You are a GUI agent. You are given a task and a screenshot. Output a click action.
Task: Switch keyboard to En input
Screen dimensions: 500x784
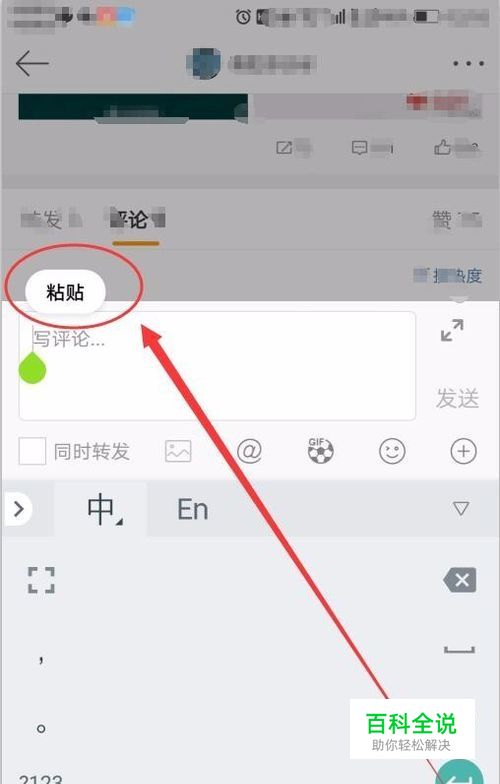point(192,510)
